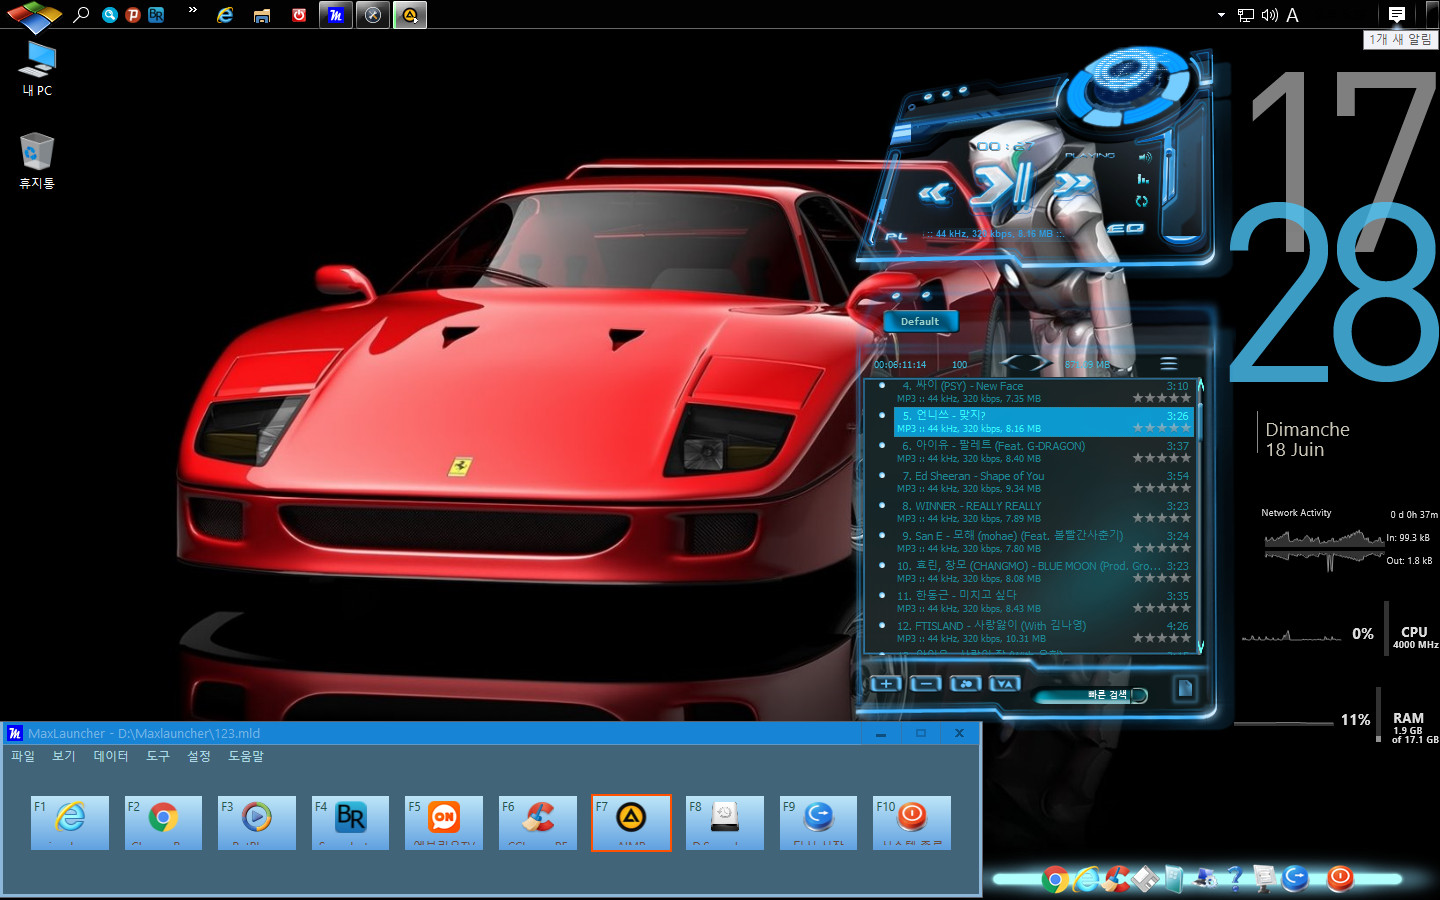Open the notification center icon
The image size is (1440, 900).
pyautogui.click(x=1397, y=14)
